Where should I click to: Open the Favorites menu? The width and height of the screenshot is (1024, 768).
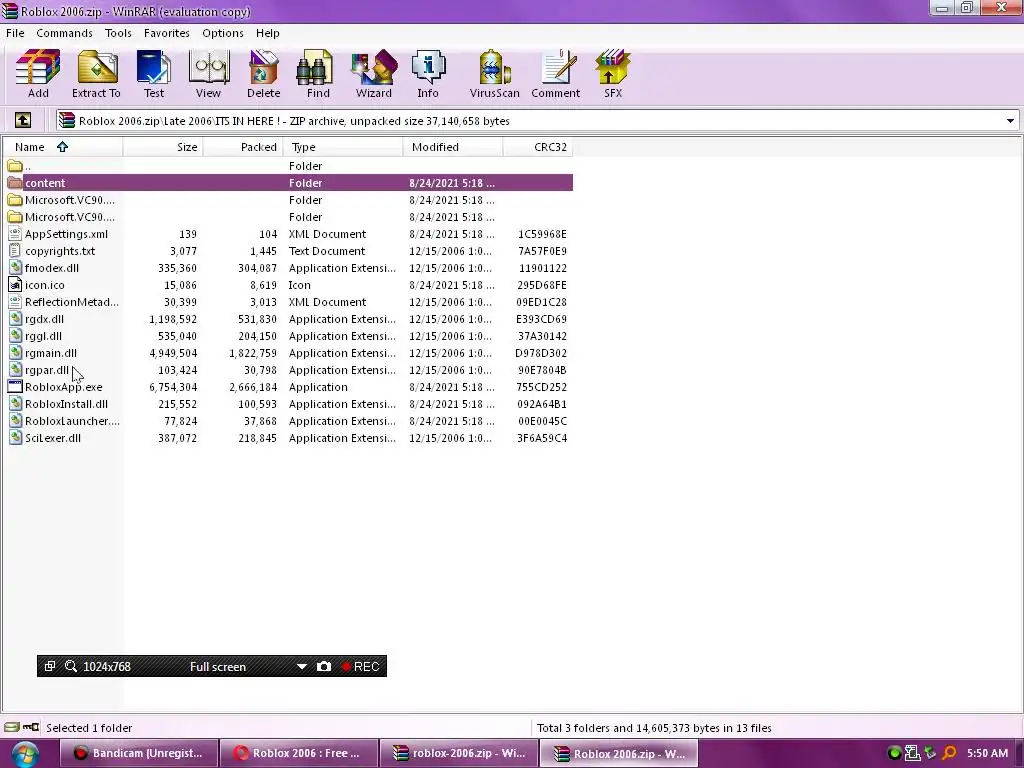(x=167, y=33)
